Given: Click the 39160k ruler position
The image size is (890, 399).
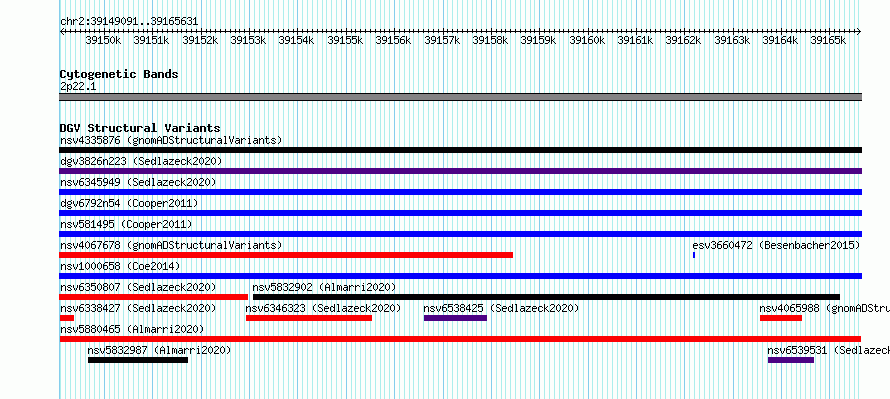Looking at the screenshot, I should tap(587, 40).
